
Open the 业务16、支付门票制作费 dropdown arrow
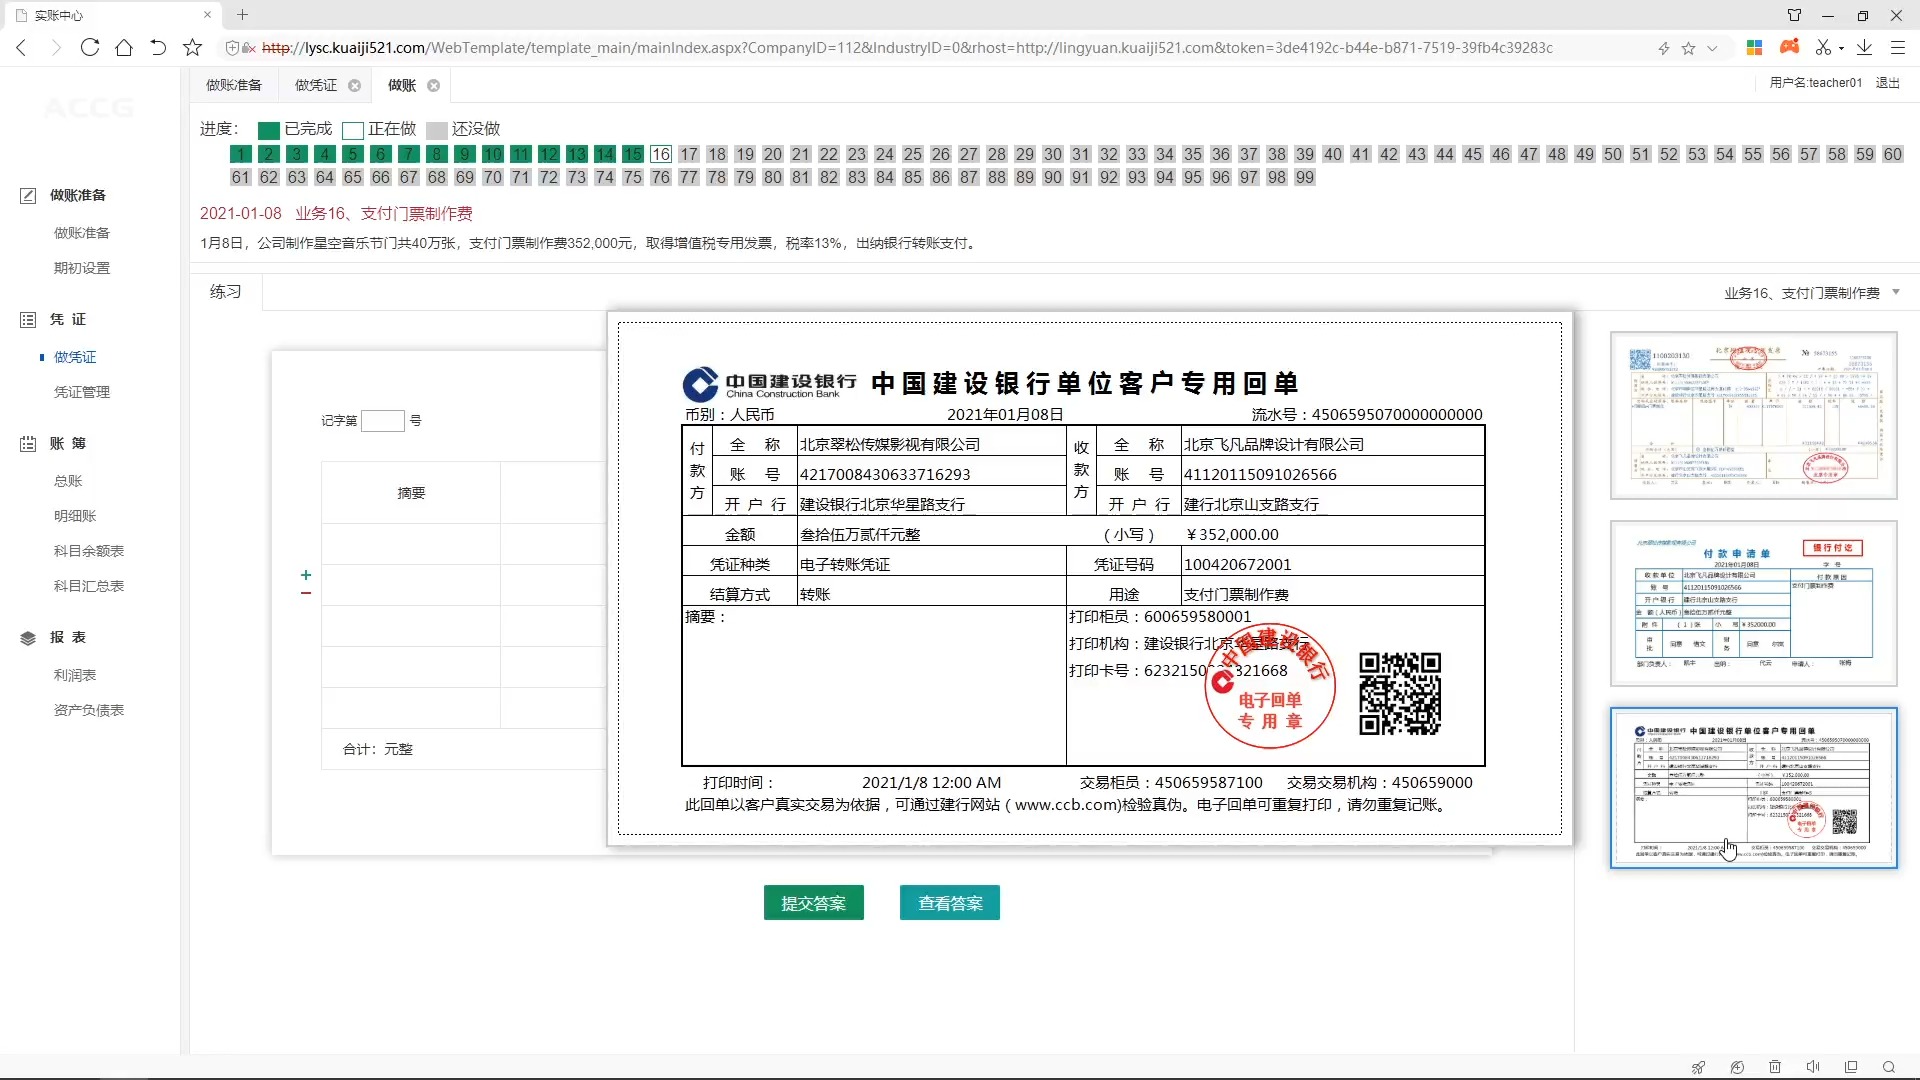tap(1897, 292)
